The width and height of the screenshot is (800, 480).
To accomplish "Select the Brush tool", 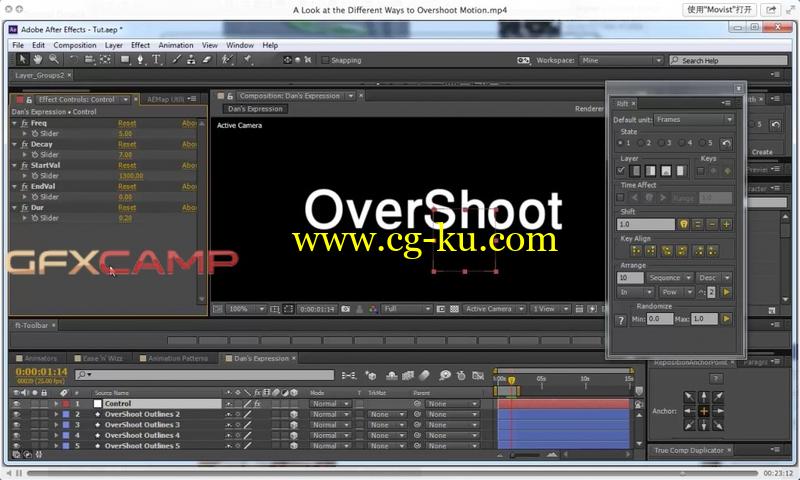I will pyautogui.click(x=176, y=60).
